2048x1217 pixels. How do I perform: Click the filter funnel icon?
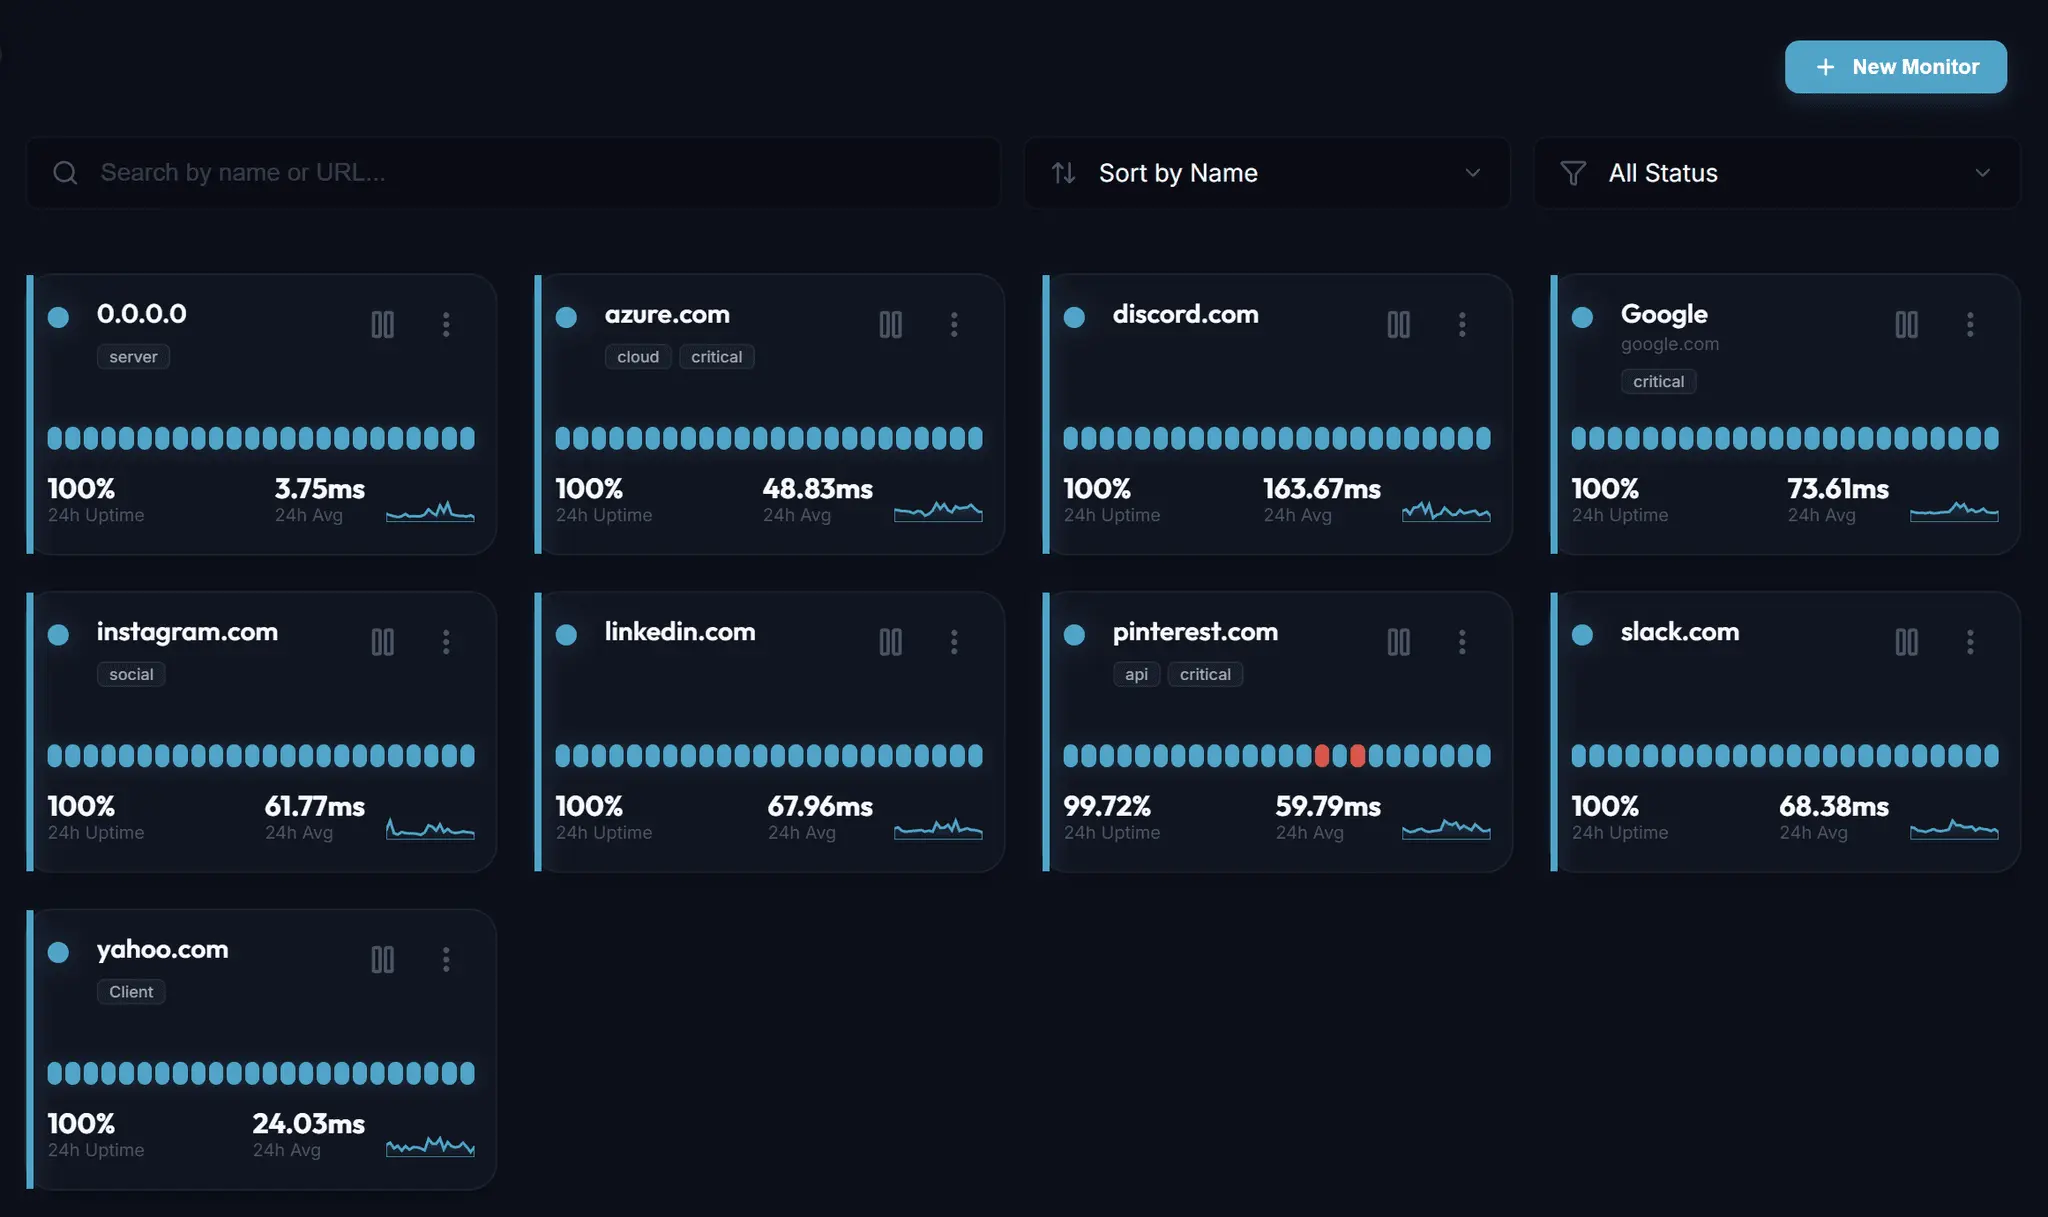(1573, 173)
